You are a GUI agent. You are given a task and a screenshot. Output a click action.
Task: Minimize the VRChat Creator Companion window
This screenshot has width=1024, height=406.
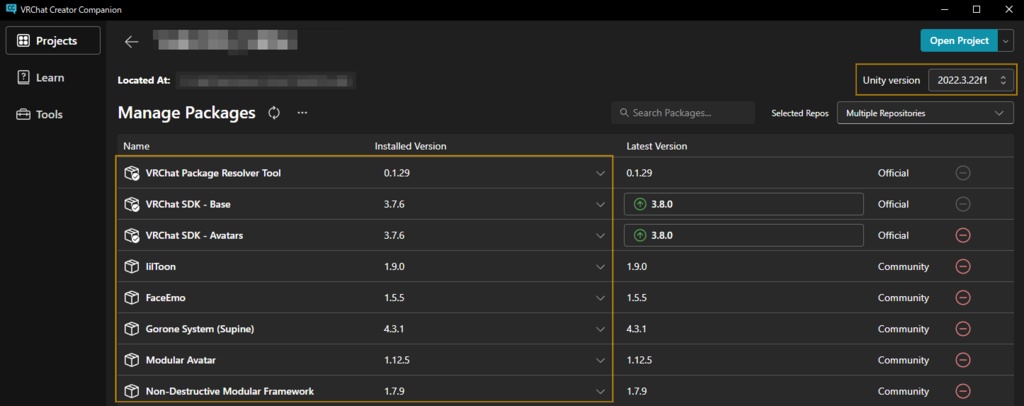click(x=944, y=9)
